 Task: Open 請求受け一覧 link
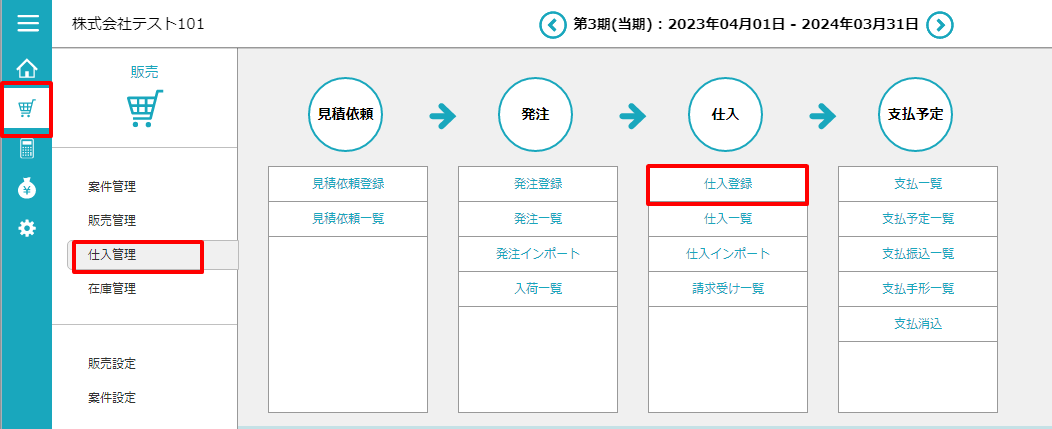tap(728, 289)
